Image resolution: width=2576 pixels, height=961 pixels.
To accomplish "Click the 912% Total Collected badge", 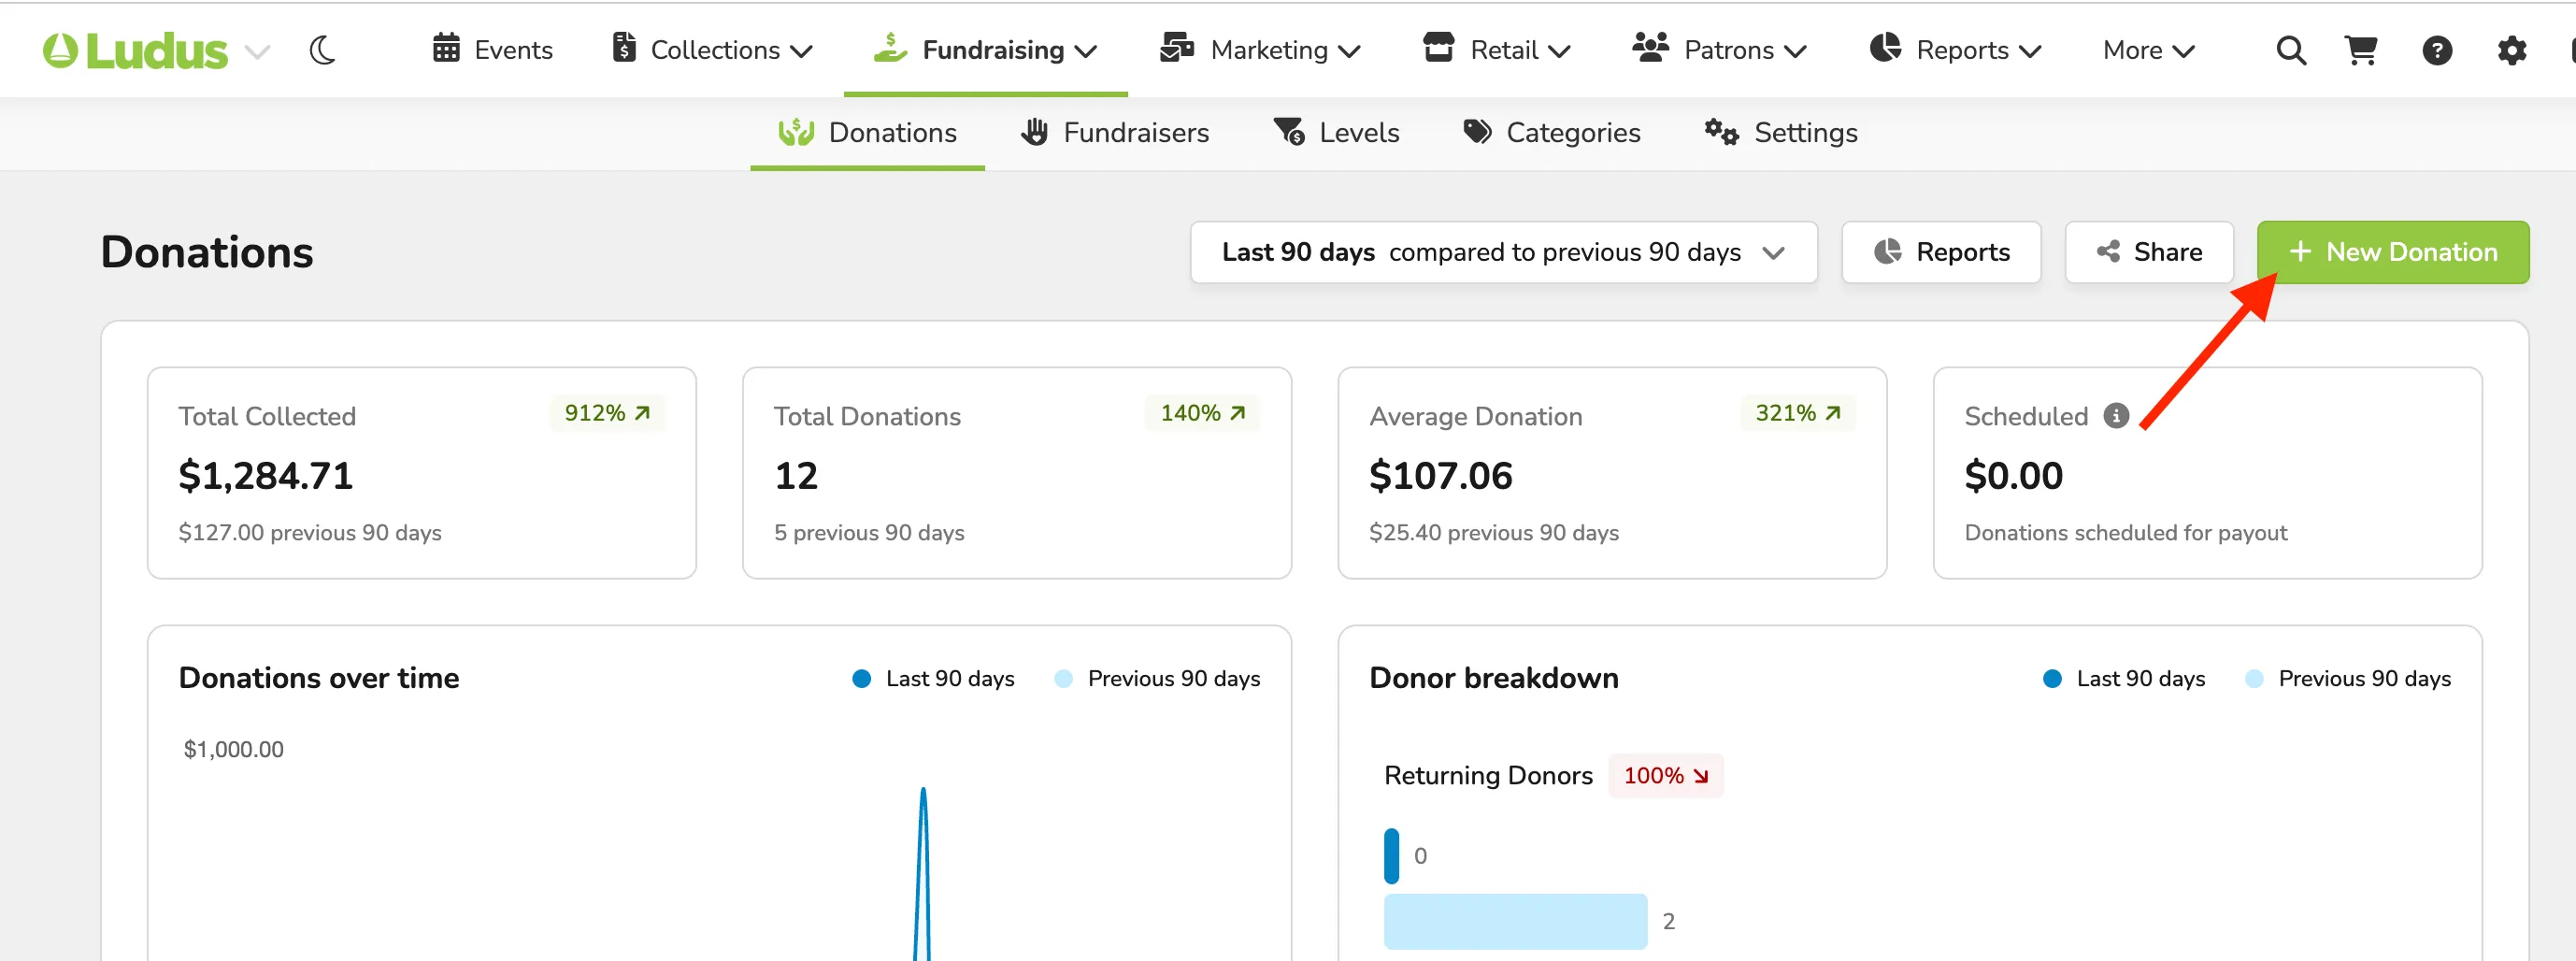I will pos(607,413).
